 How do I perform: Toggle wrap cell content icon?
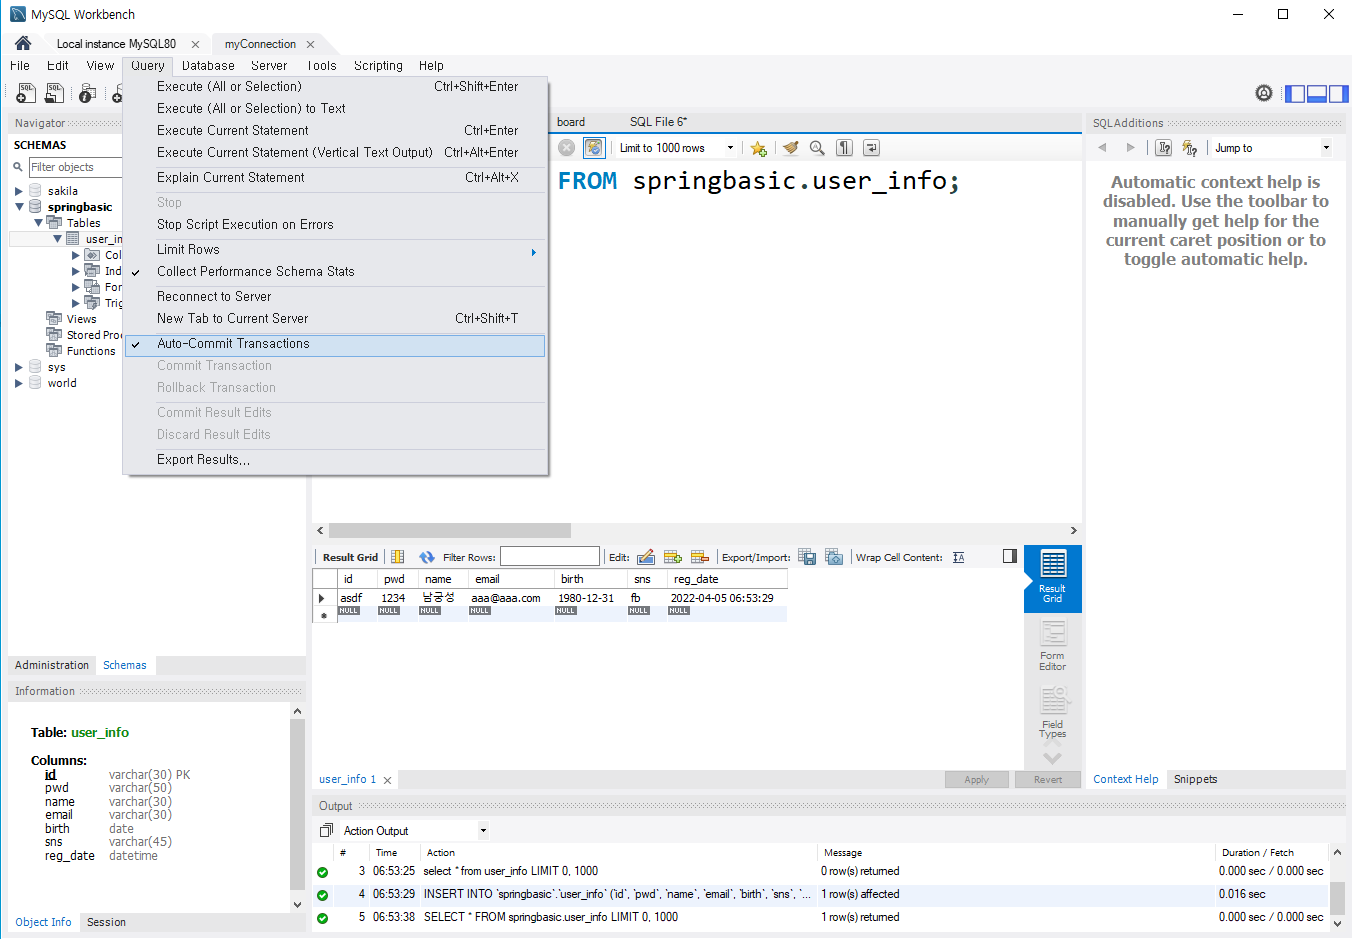[958, 557]
